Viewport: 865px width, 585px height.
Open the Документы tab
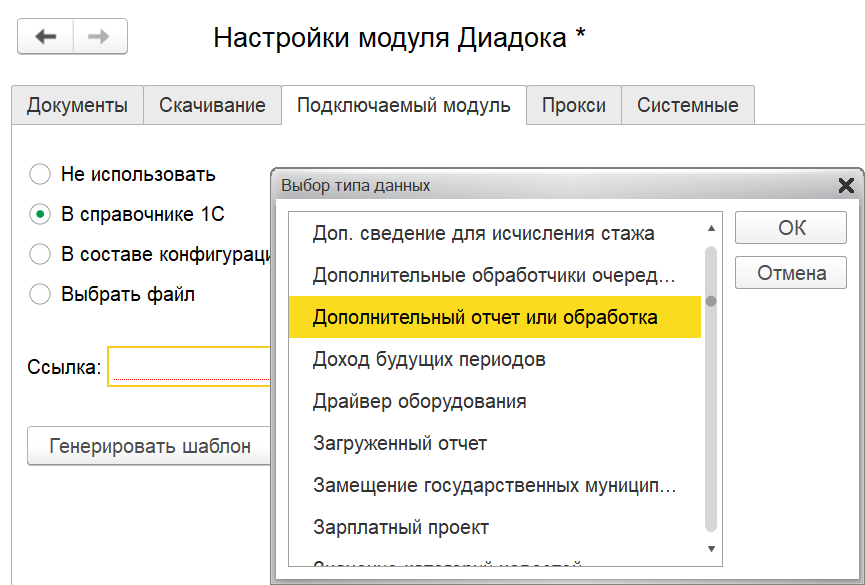coord(77,105)
